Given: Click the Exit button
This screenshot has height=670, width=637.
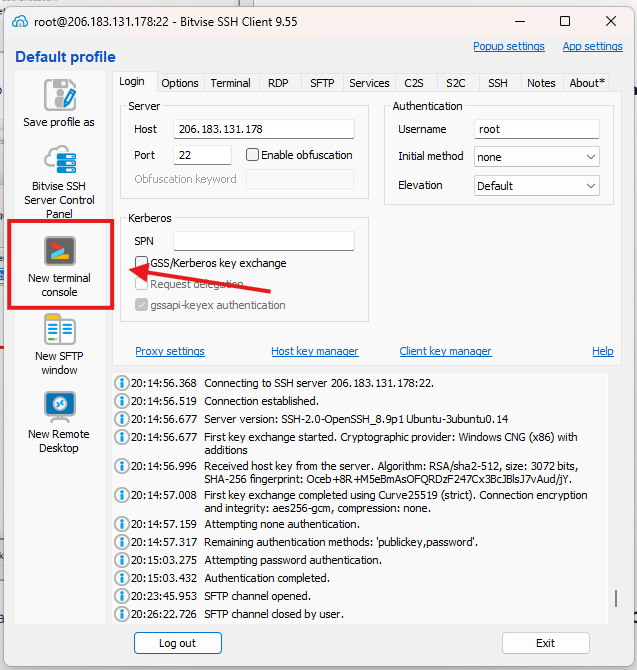Looking at the screenshot, I should [x=546, y=643].
